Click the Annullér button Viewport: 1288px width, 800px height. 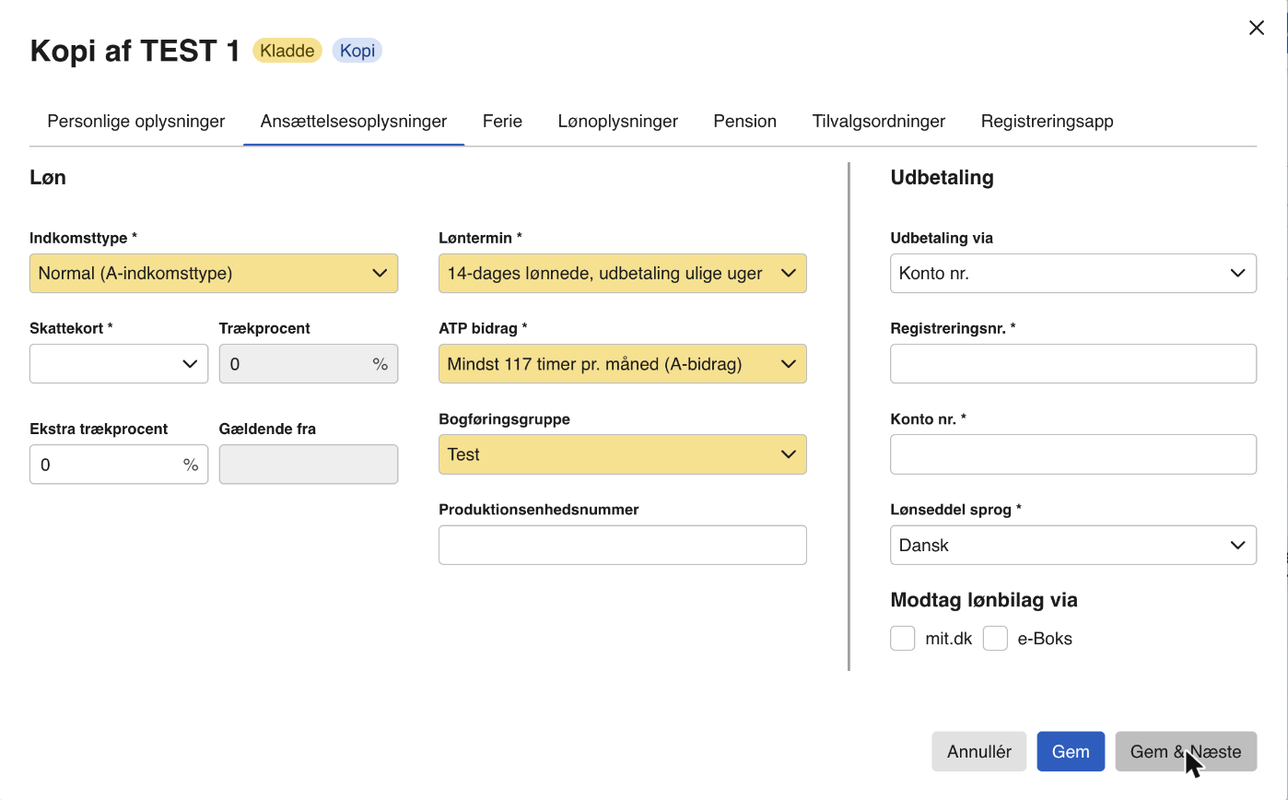coord(979,751)
